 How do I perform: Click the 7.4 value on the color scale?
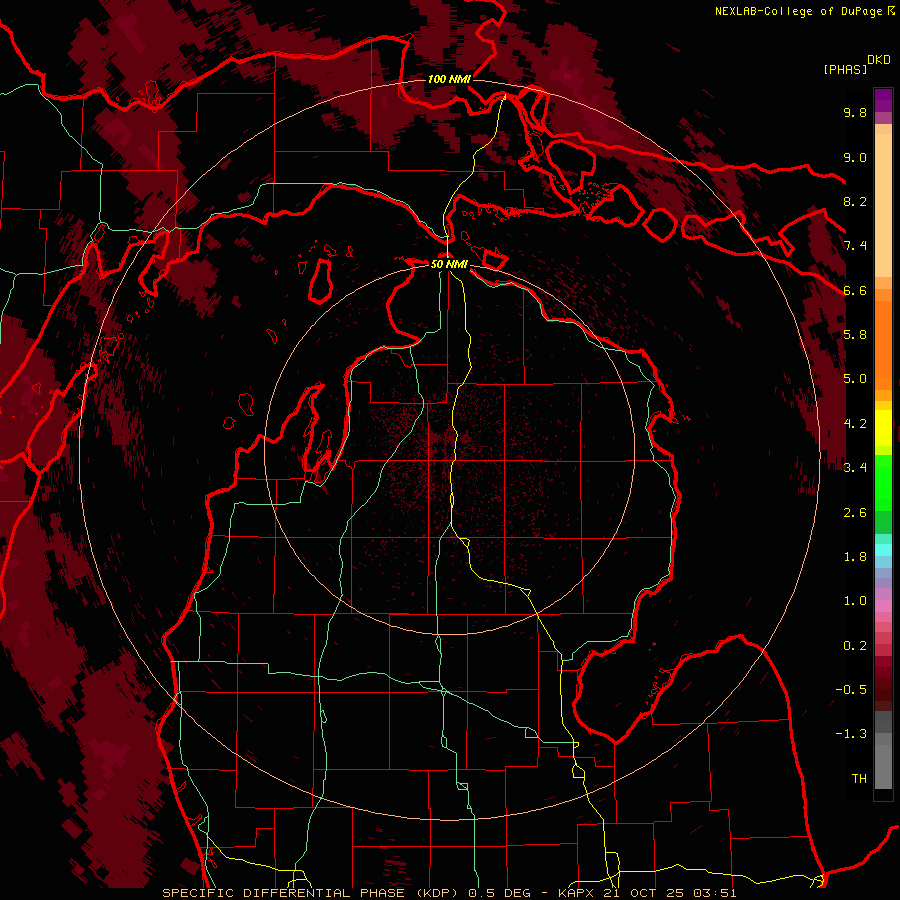855,246
